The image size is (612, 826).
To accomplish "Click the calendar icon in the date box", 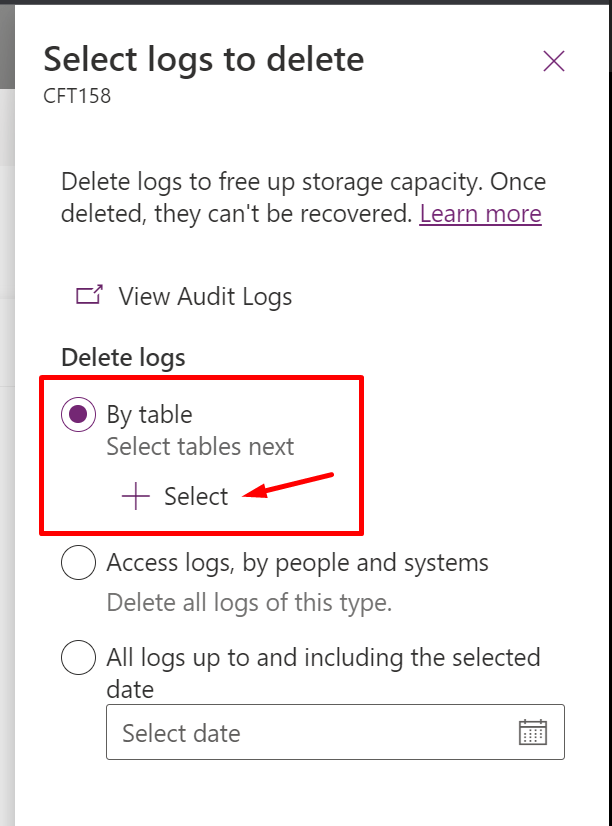I will pyautogui.click(x=531, y=732).
